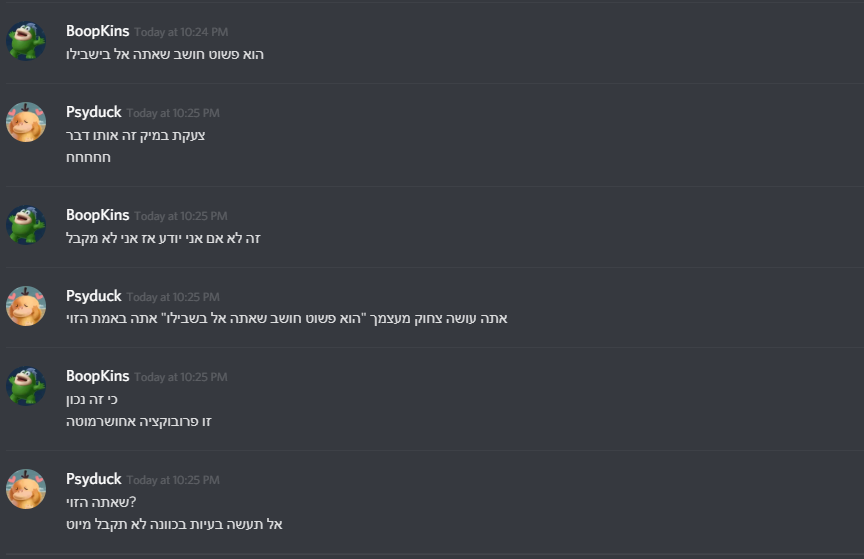Click the message text "הוא פשוט חושב שאתה אל בישבילו"
This screenshot has width=864, height=559.
coord(165,54)
